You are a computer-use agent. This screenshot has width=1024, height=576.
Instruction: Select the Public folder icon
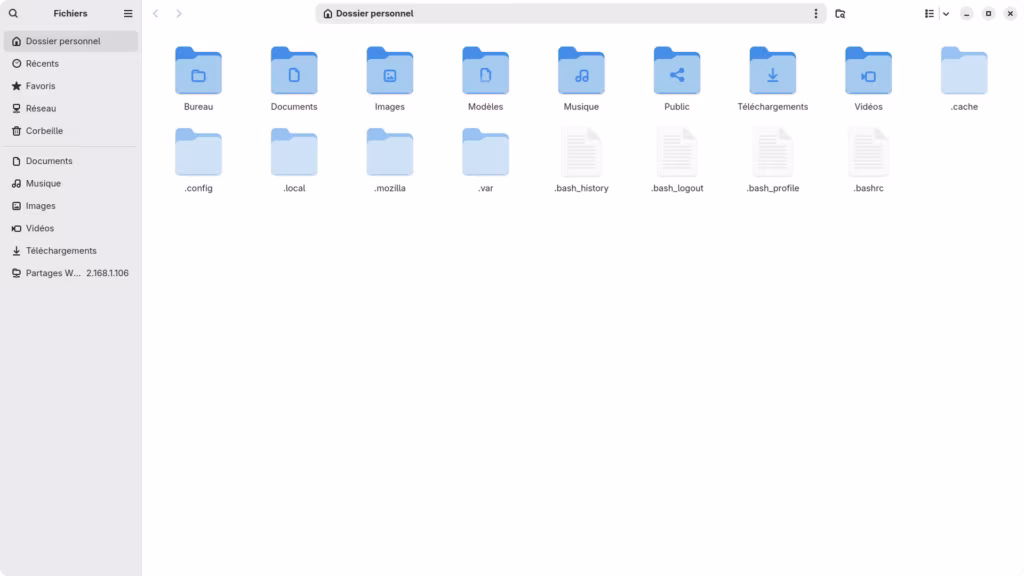(677, 71)
